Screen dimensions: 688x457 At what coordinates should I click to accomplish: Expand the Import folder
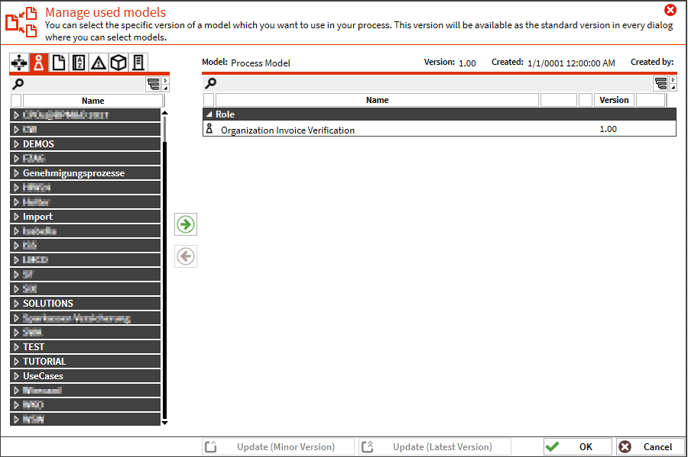tap(16, 217)
